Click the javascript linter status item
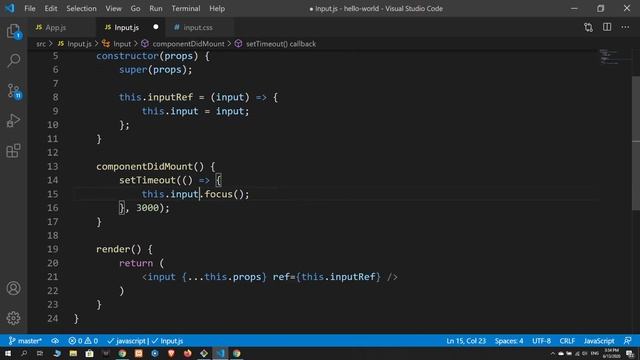The width and height of the screenshot is (640, 360). [x=127, y=341]
